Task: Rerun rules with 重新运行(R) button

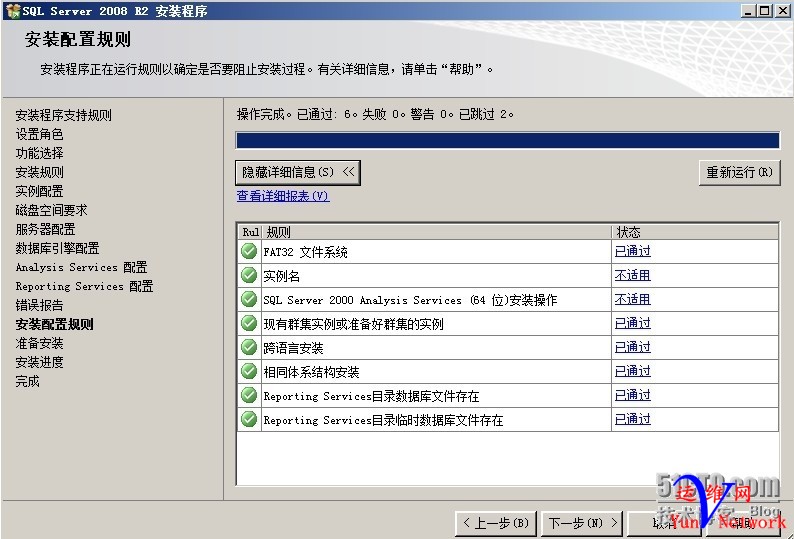Action: [x=739, y=172]
